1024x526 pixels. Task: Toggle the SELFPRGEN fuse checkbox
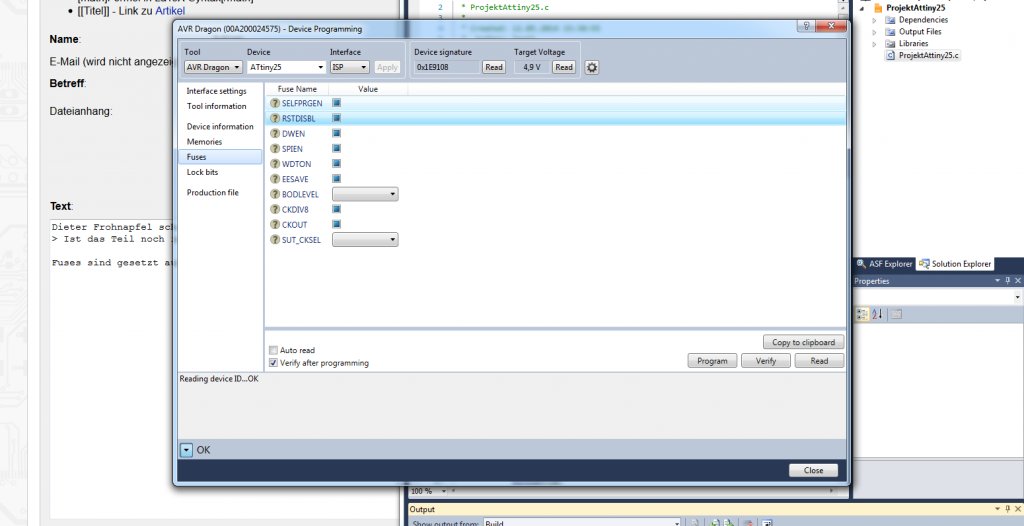[336, 103]
